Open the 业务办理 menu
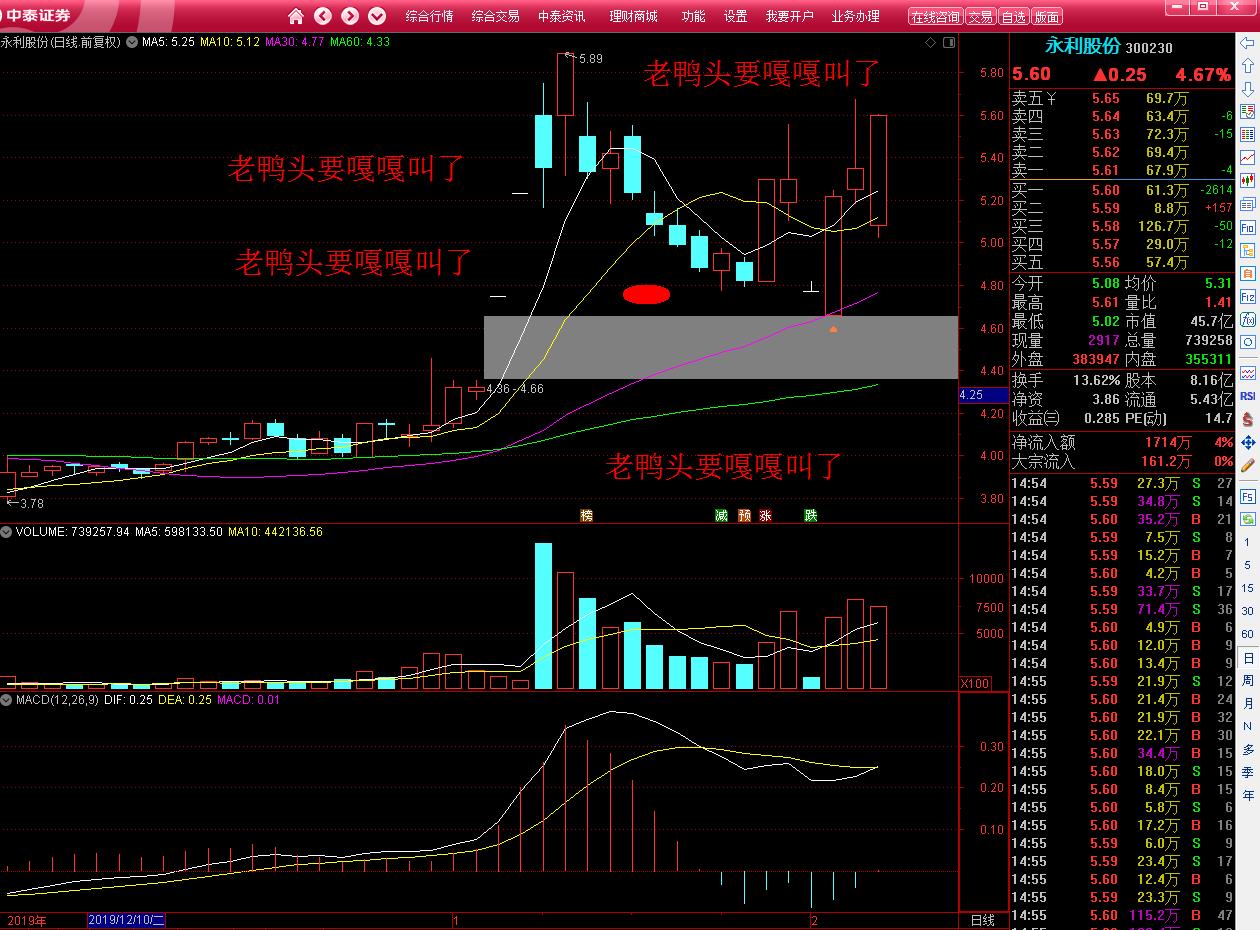The image size is (1260, 930). coord(855,16)
